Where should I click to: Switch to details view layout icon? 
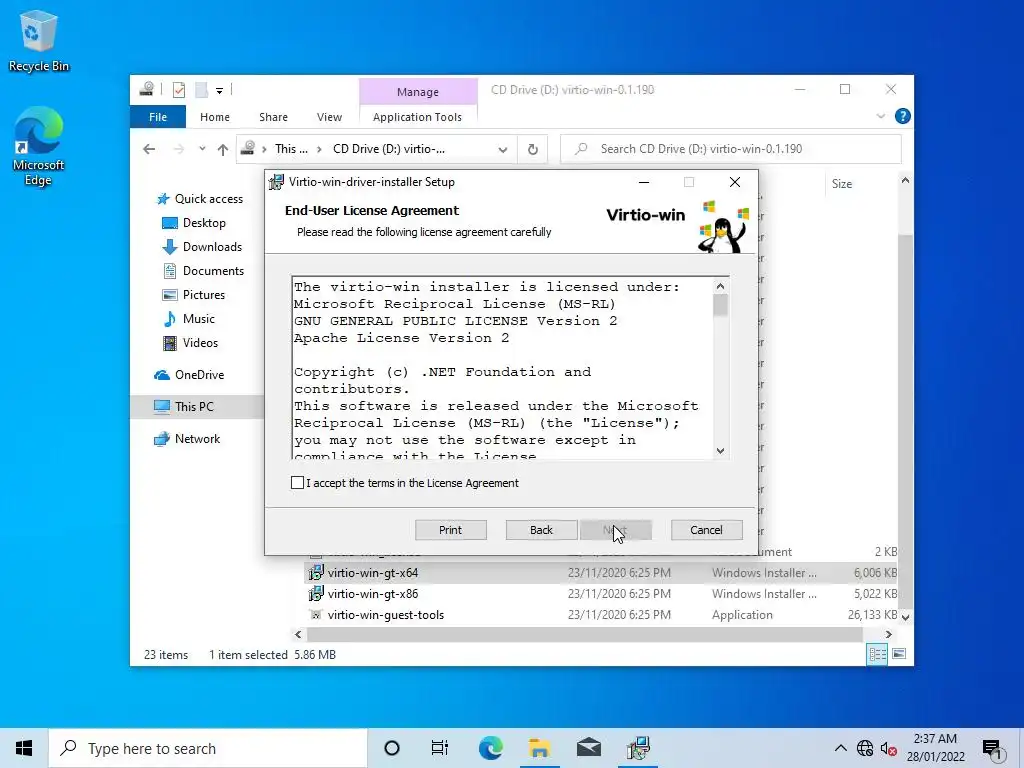click(877, 654)
